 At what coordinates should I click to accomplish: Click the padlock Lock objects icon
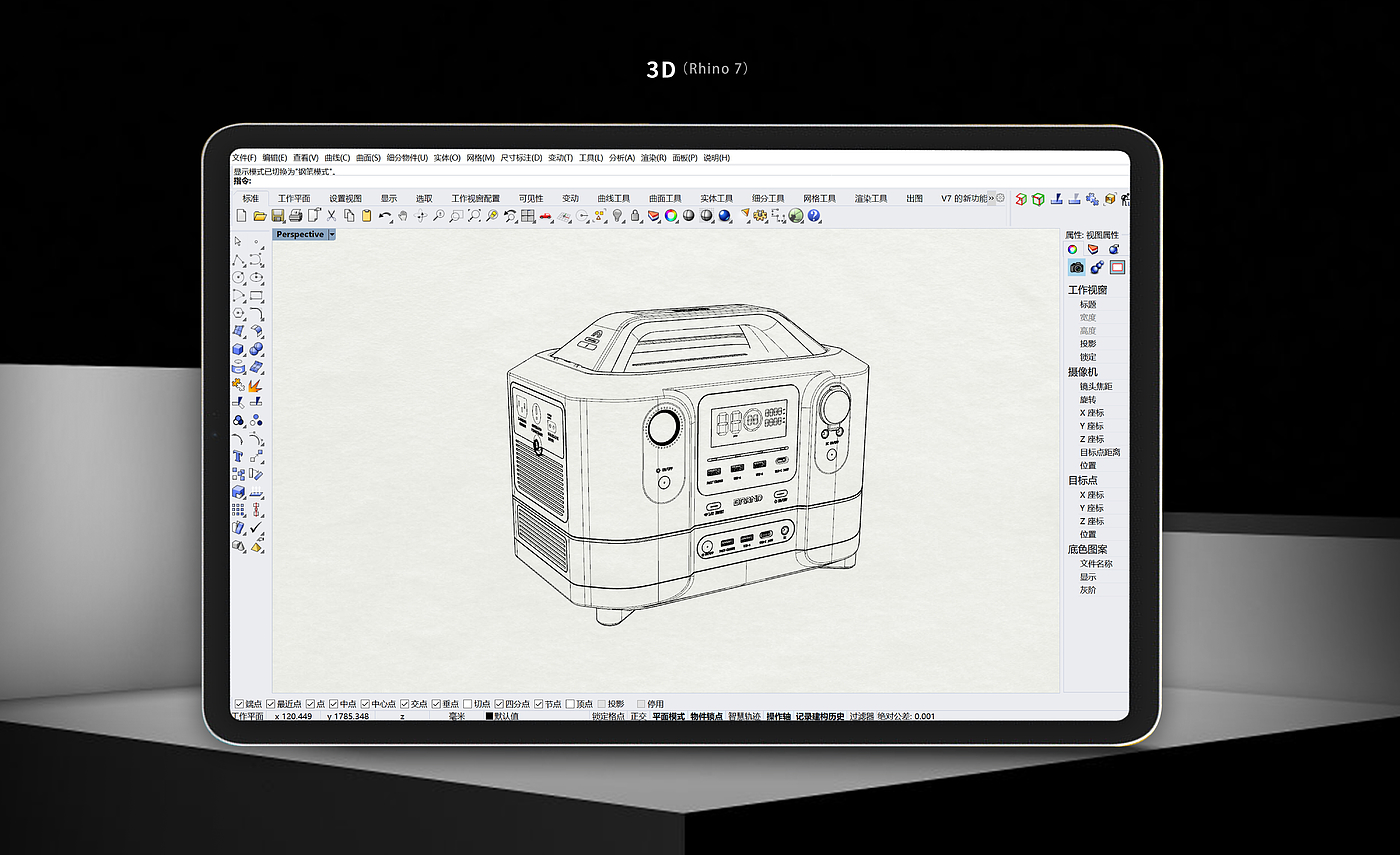(635, 216)
